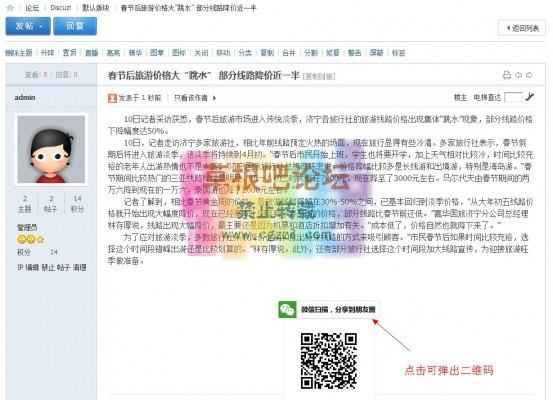Image resolution: width=553 pixels, height=400 pixels.
Task: Select 删除主题 moderation option
Action: 19,53
